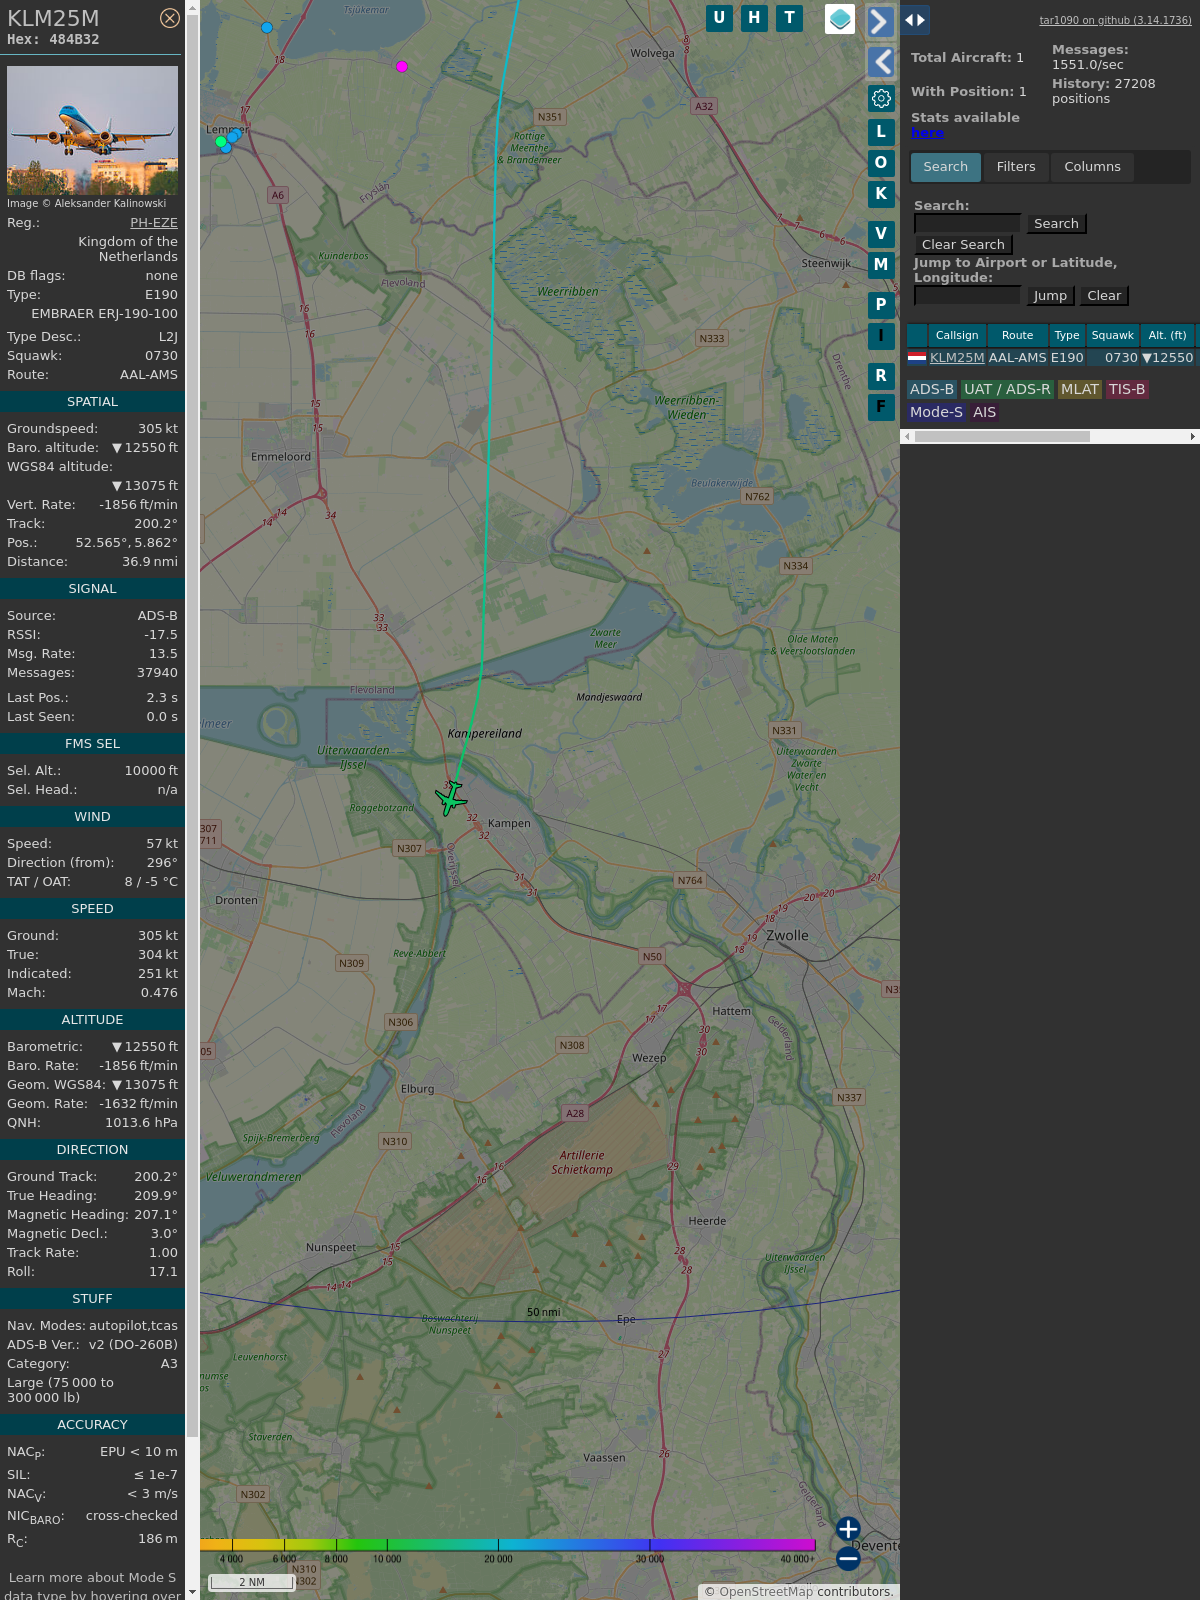The image size is (1200, 1600).
Task: Open the settings gear on map
Action: (x=881, y=98)
